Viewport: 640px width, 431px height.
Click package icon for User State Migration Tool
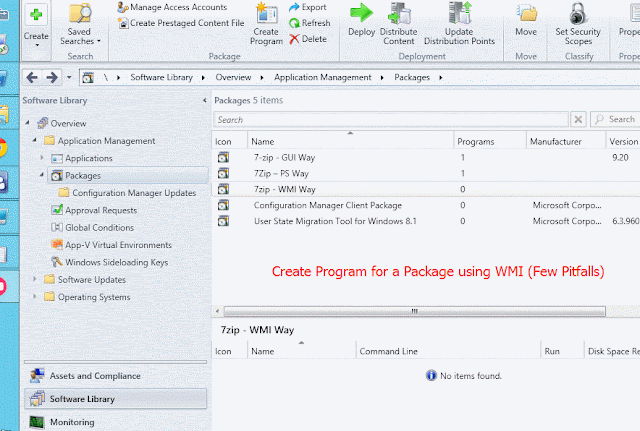tap(223, 221)
